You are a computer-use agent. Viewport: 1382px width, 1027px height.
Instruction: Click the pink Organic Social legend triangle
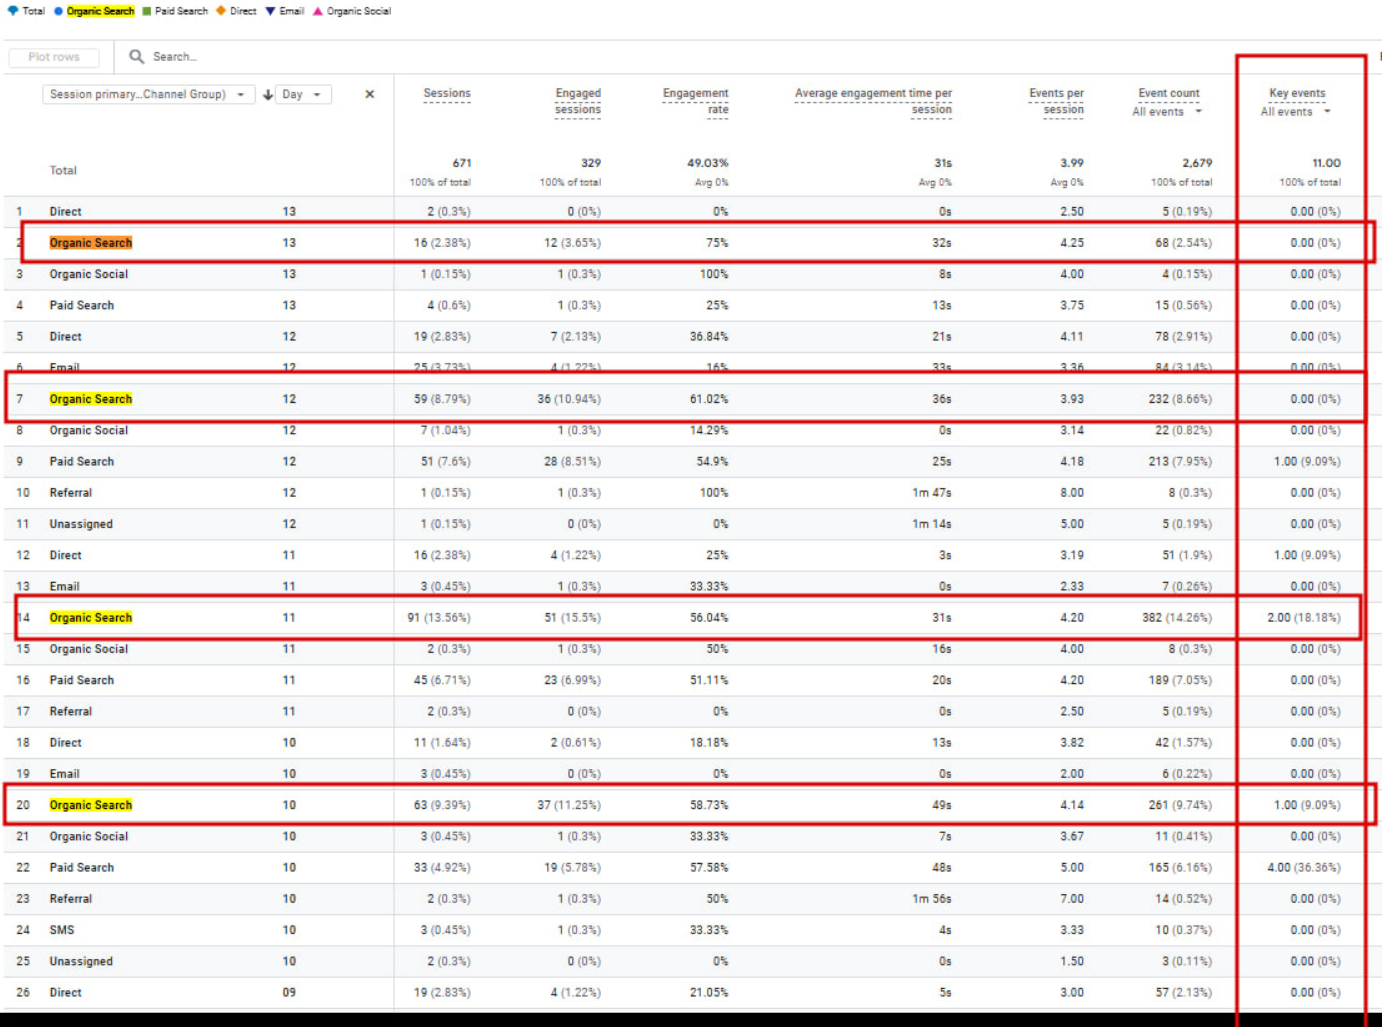[x=318, y=11]
